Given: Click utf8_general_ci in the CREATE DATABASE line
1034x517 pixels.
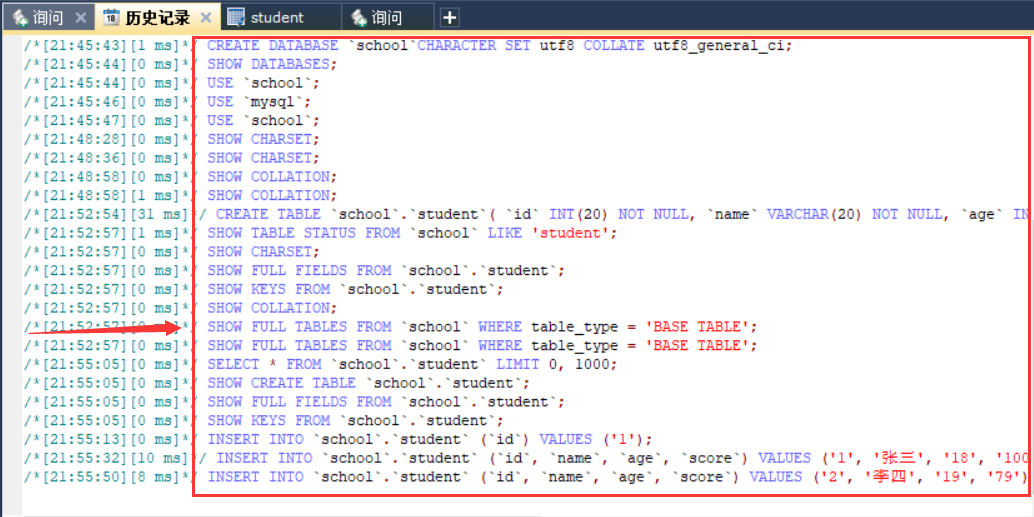Looking at the screenshot, I should click(719, 46).
